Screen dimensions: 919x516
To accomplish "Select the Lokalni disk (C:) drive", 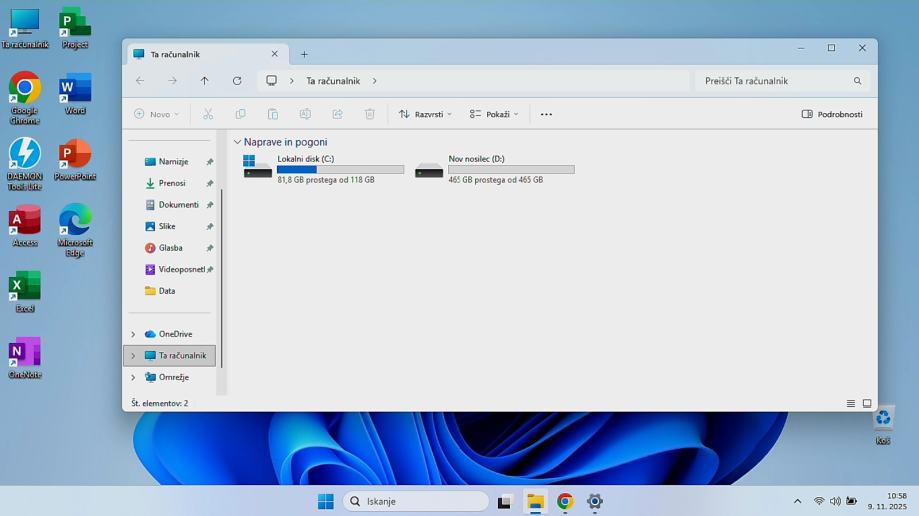I will pos(324,169).
